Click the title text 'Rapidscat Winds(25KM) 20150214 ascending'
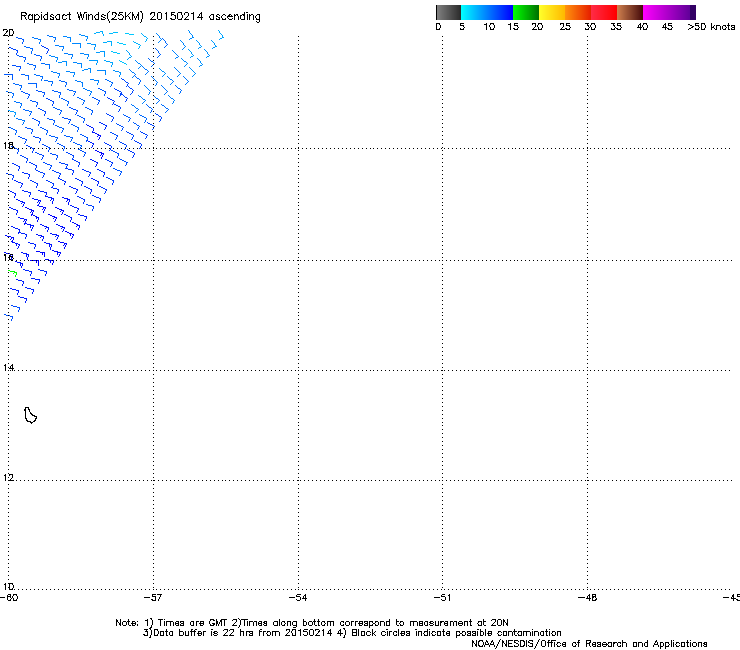The width and height of the screenshot is (740, 650). pyautogui.click(x=140, y=17)
